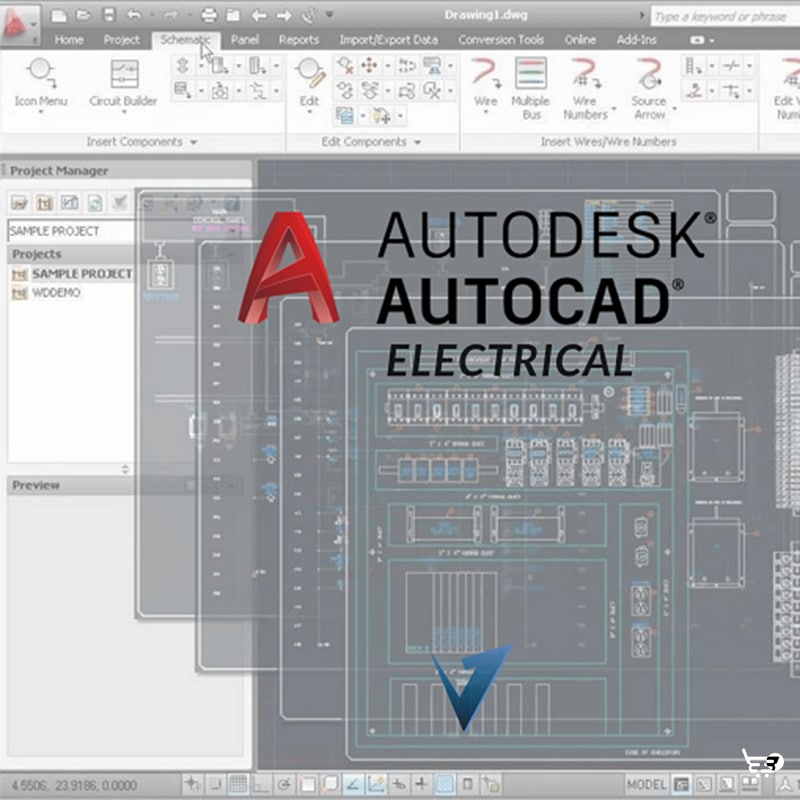Click the arrow left of the search box
800x800 pixels.
[x=642, y=16]
